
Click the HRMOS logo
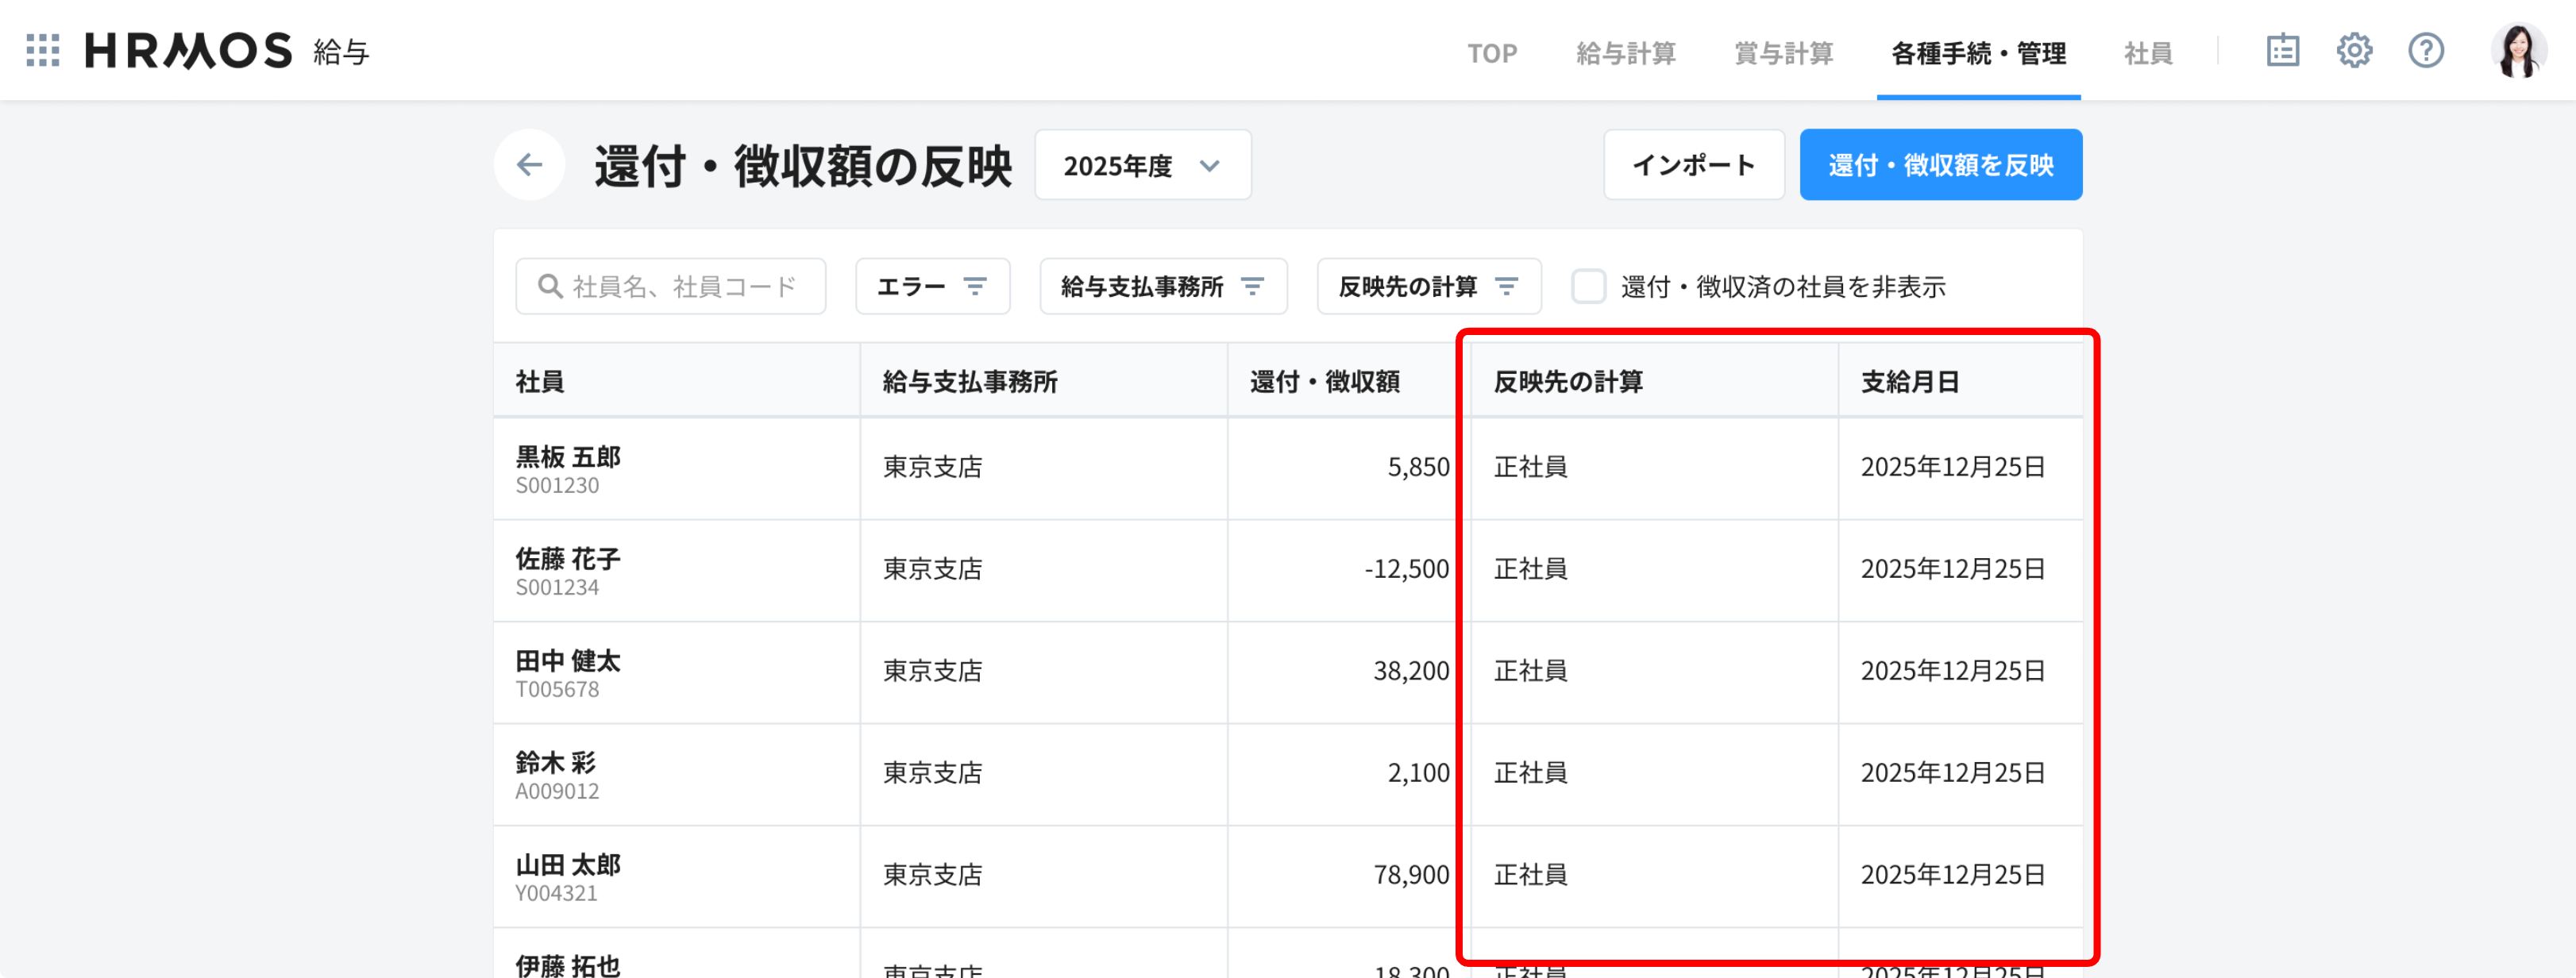[188, 50]
